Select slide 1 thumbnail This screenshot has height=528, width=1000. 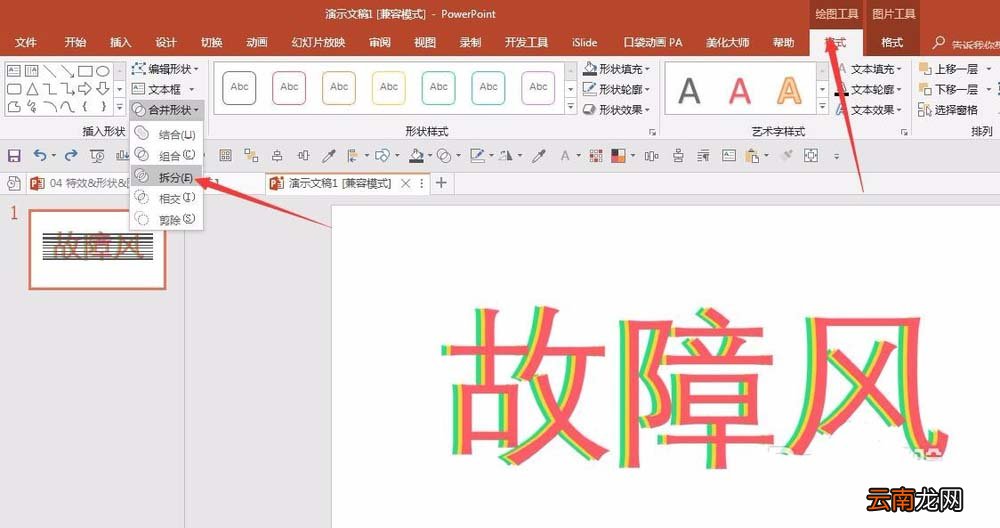click(x=98, y=249)
